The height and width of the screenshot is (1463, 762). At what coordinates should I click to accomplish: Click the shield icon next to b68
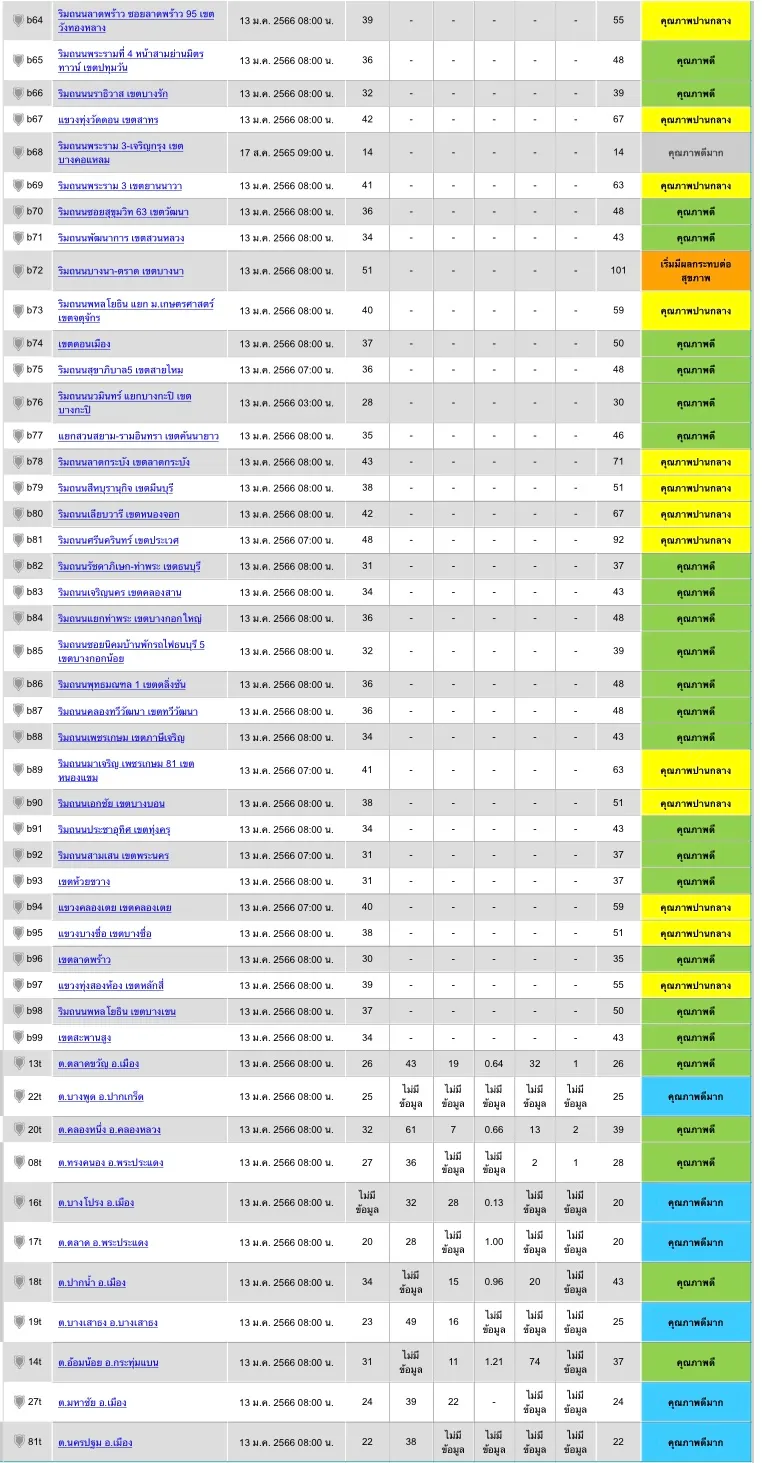pyautogui.click(x=18, y=153)
